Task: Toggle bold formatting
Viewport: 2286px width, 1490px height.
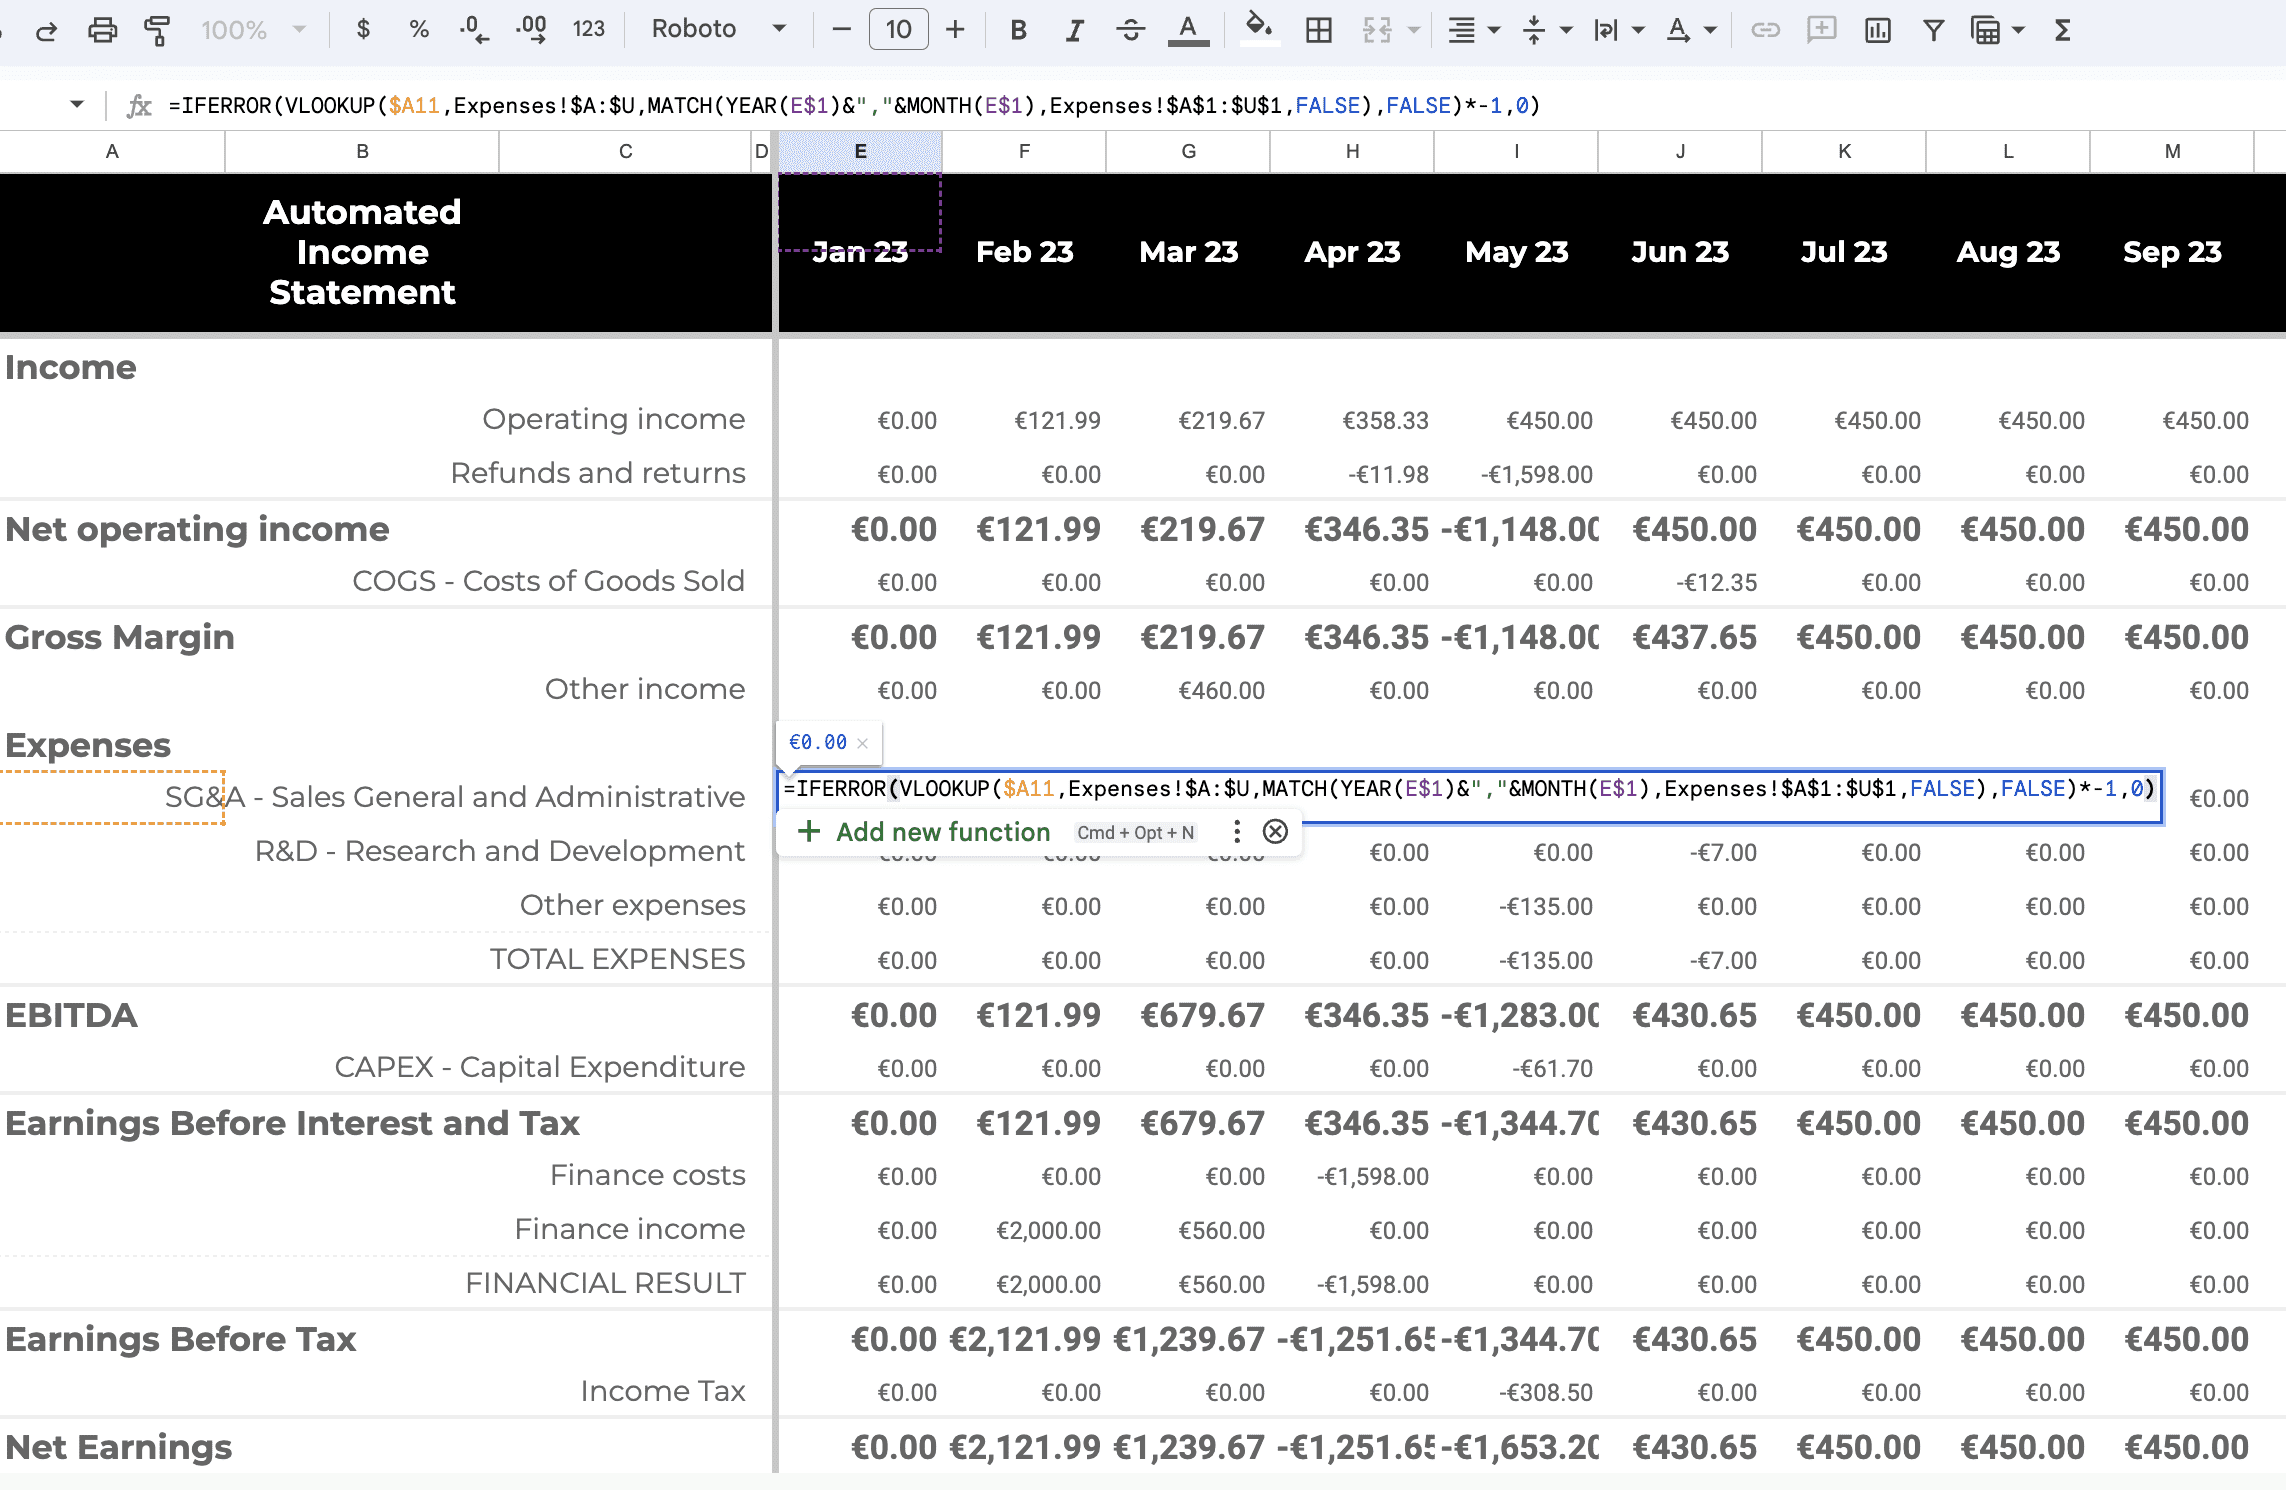Action: pos(1017,30)
